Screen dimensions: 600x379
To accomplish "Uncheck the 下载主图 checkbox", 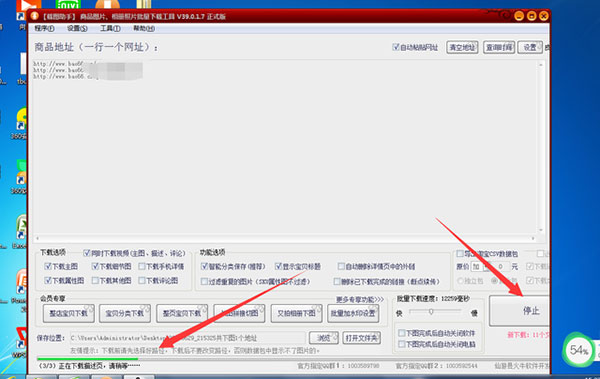I will point(48,266).
